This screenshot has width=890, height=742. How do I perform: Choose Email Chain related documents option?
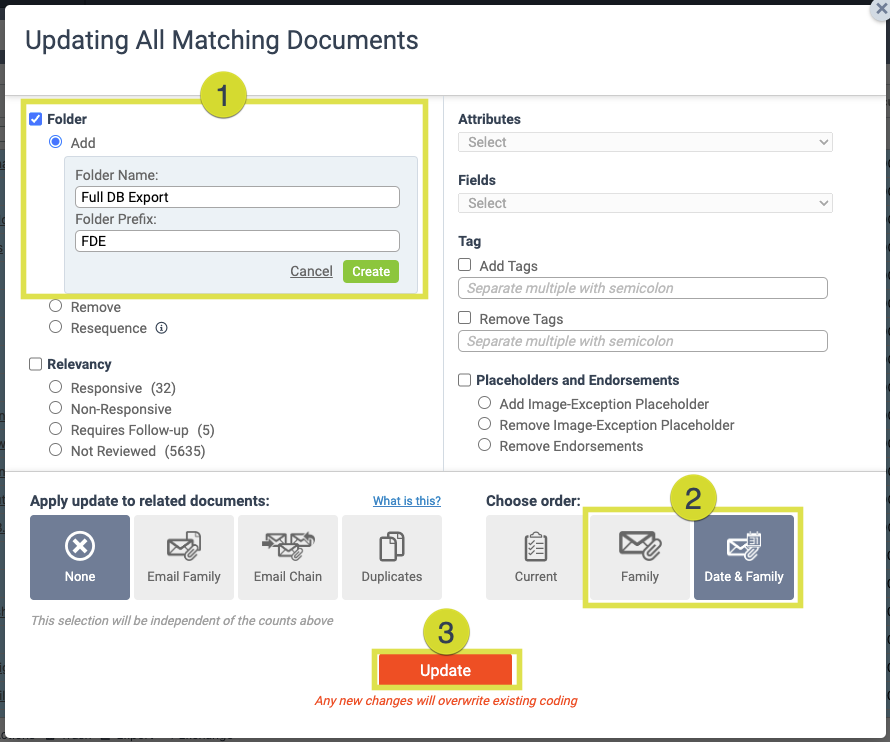point(288,557)
